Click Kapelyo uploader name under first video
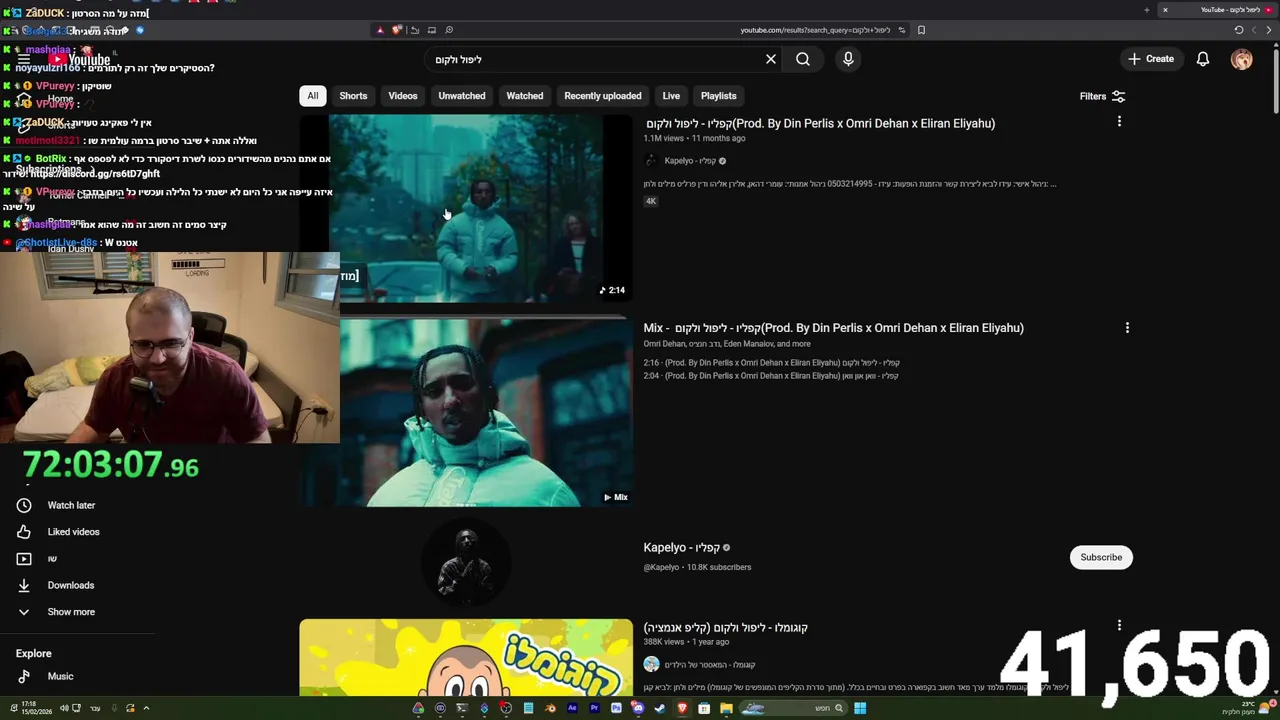1280x720 pixels. click(x=690, y=161)
